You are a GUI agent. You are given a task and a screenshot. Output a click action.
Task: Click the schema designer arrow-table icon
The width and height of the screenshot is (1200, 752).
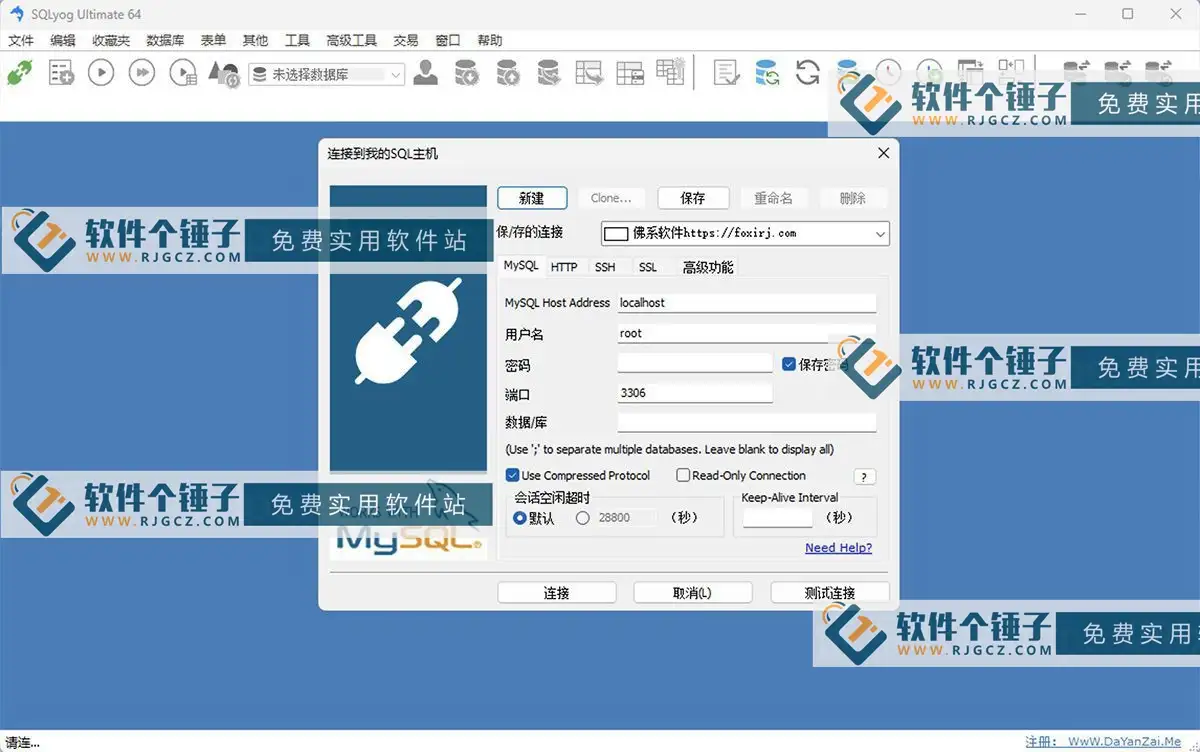click(x=589, y=73)
